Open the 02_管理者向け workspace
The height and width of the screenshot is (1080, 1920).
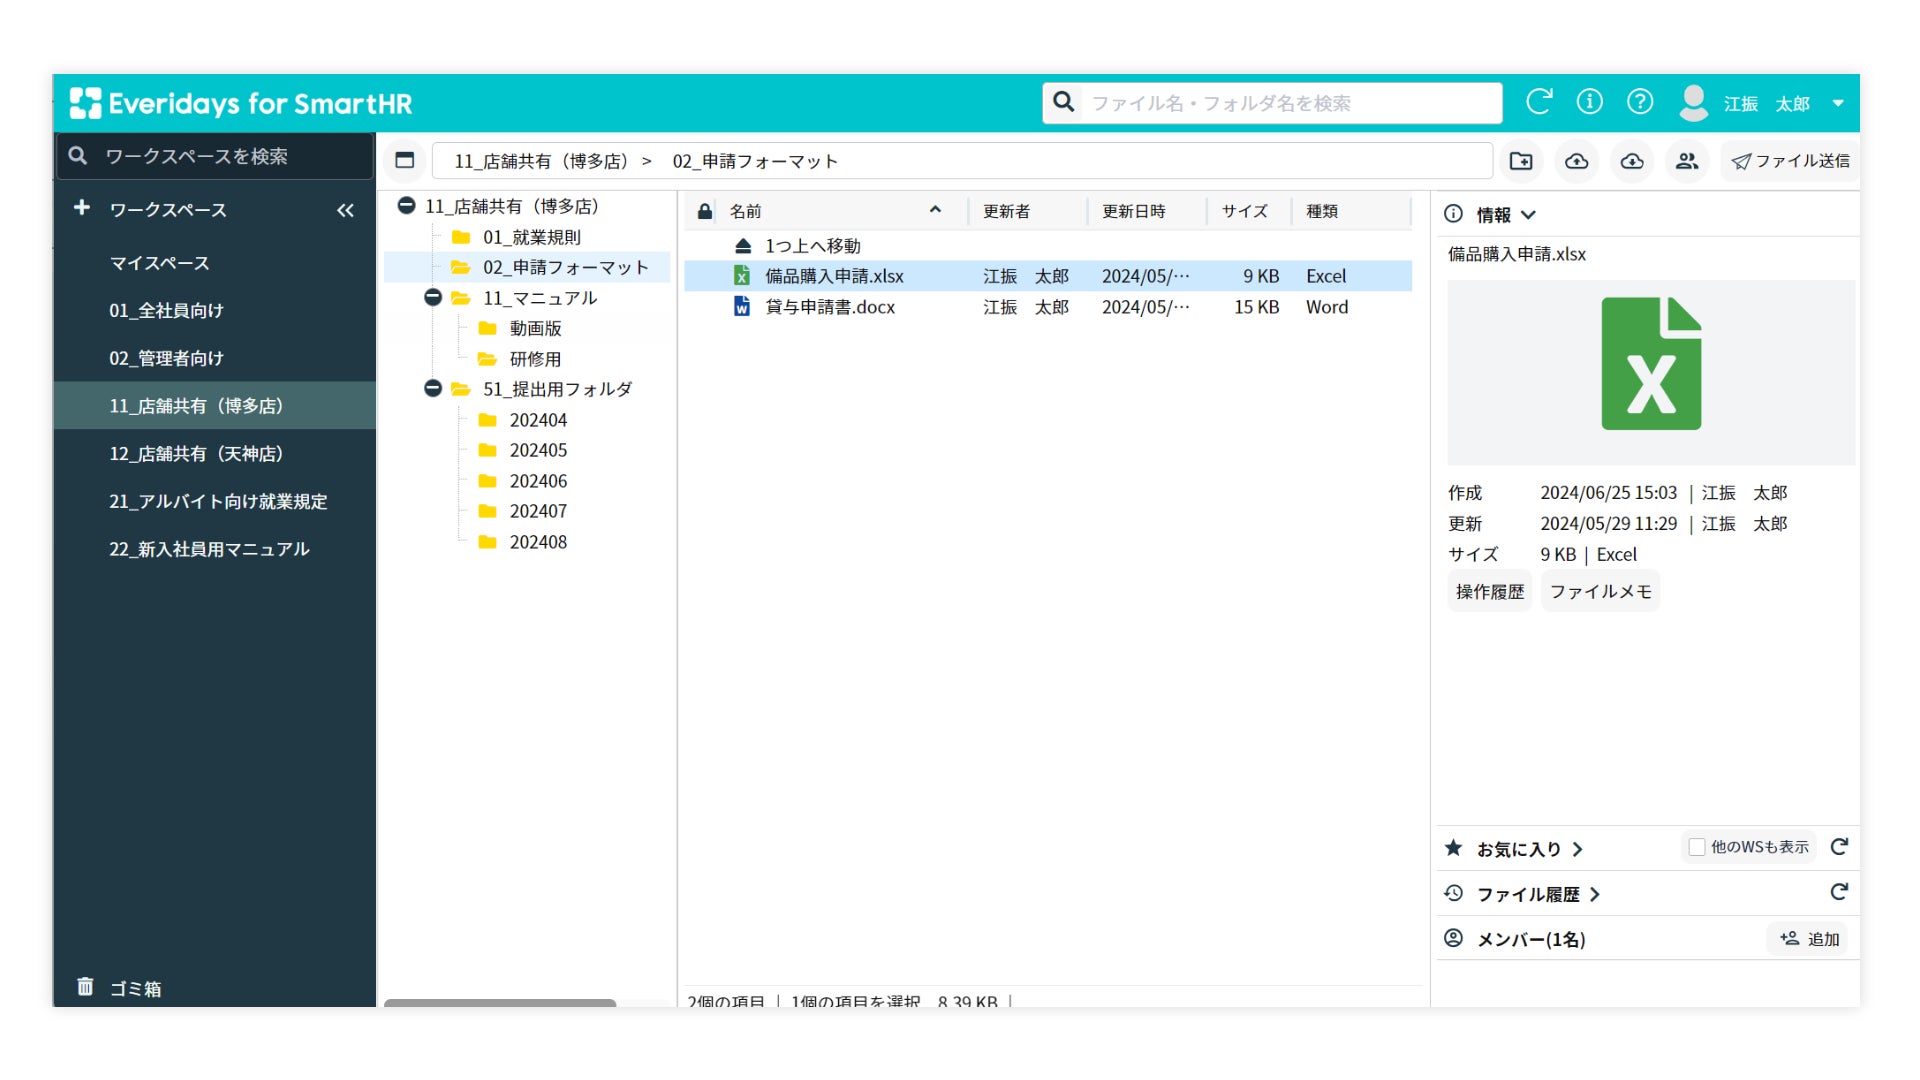[166, 358]
